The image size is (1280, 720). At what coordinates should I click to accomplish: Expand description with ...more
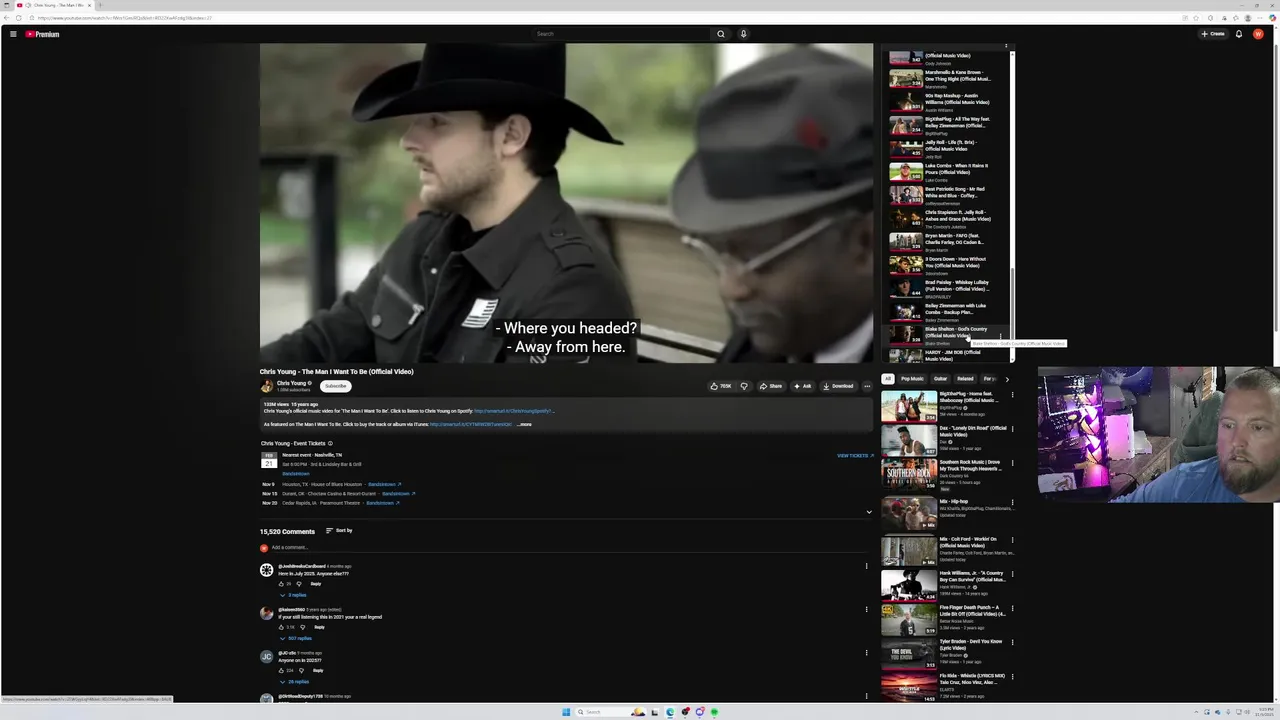524,424
